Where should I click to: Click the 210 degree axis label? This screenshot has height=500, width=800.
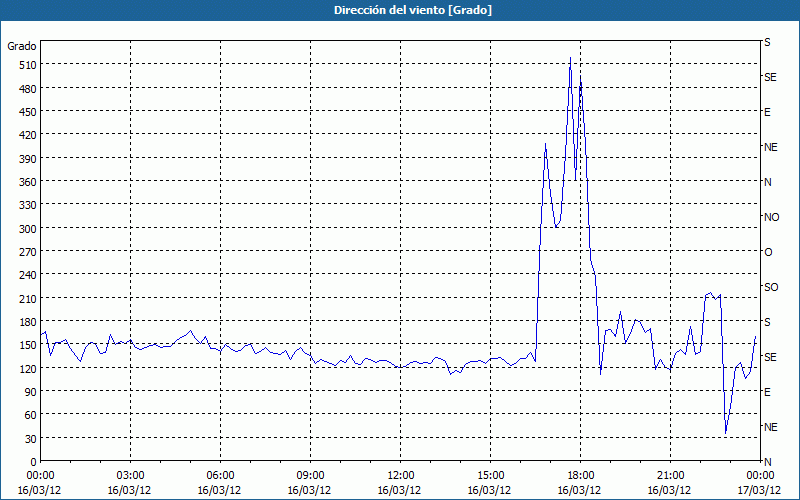tap(28, 299)
